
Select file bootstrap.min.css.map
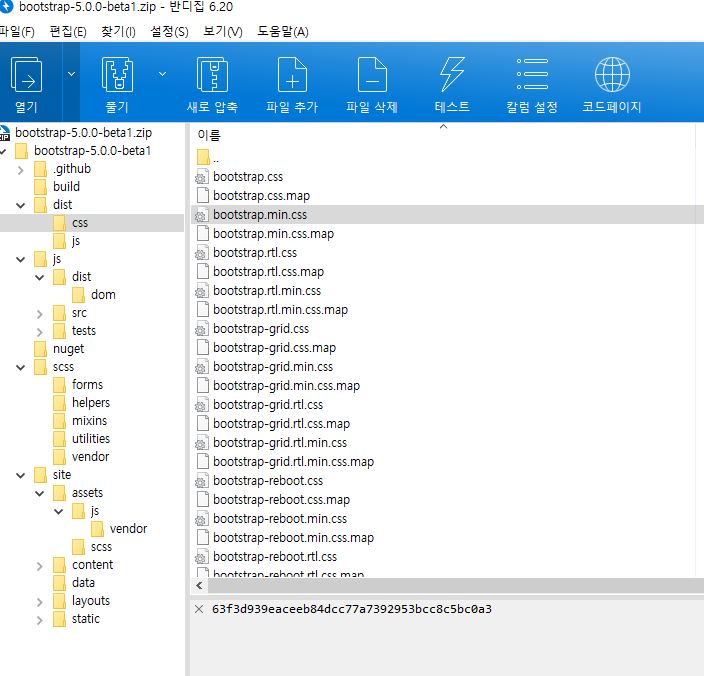pos(273,234)
